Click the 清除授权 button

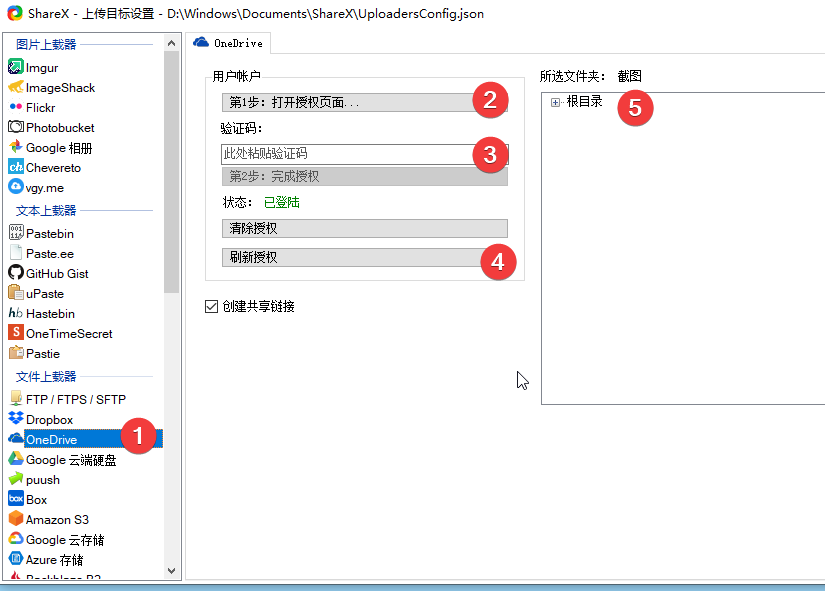(365, 228)
